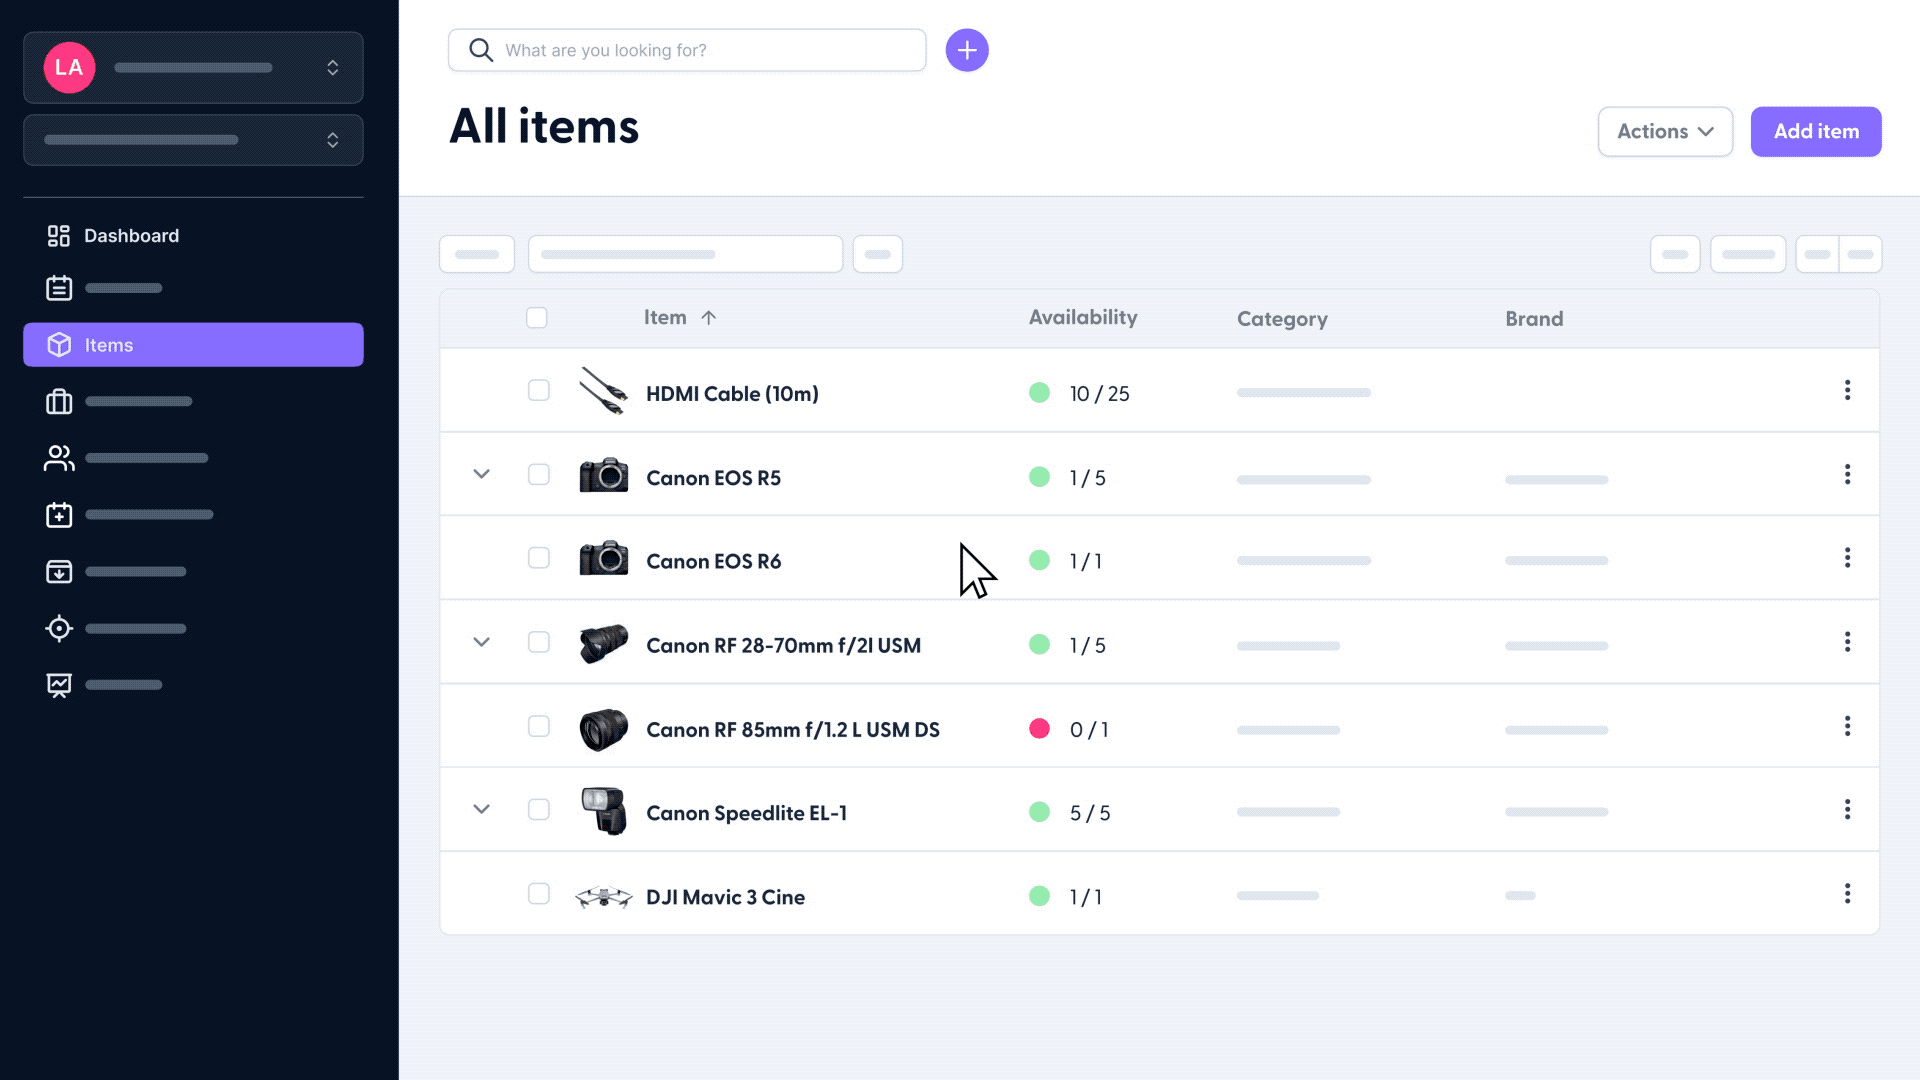This screenshot has width=1920, height=1080.
Task: Click the red availability dot for Canon RF 85mm
Action: (x=1040, y=728)
